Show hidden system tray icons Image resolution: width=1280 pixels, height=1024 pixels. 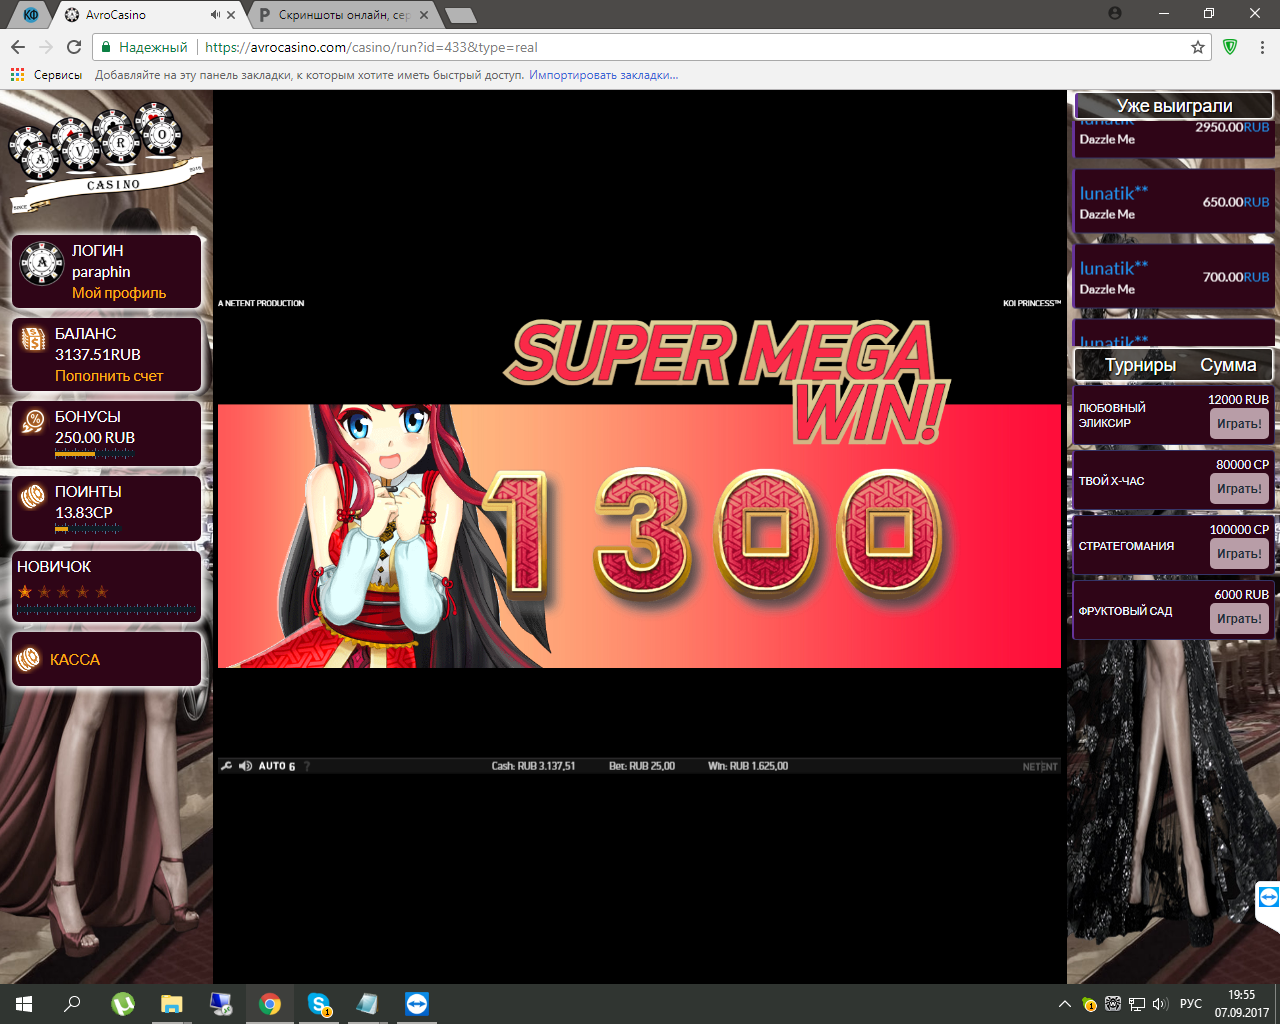(x=1065, y=1004)
